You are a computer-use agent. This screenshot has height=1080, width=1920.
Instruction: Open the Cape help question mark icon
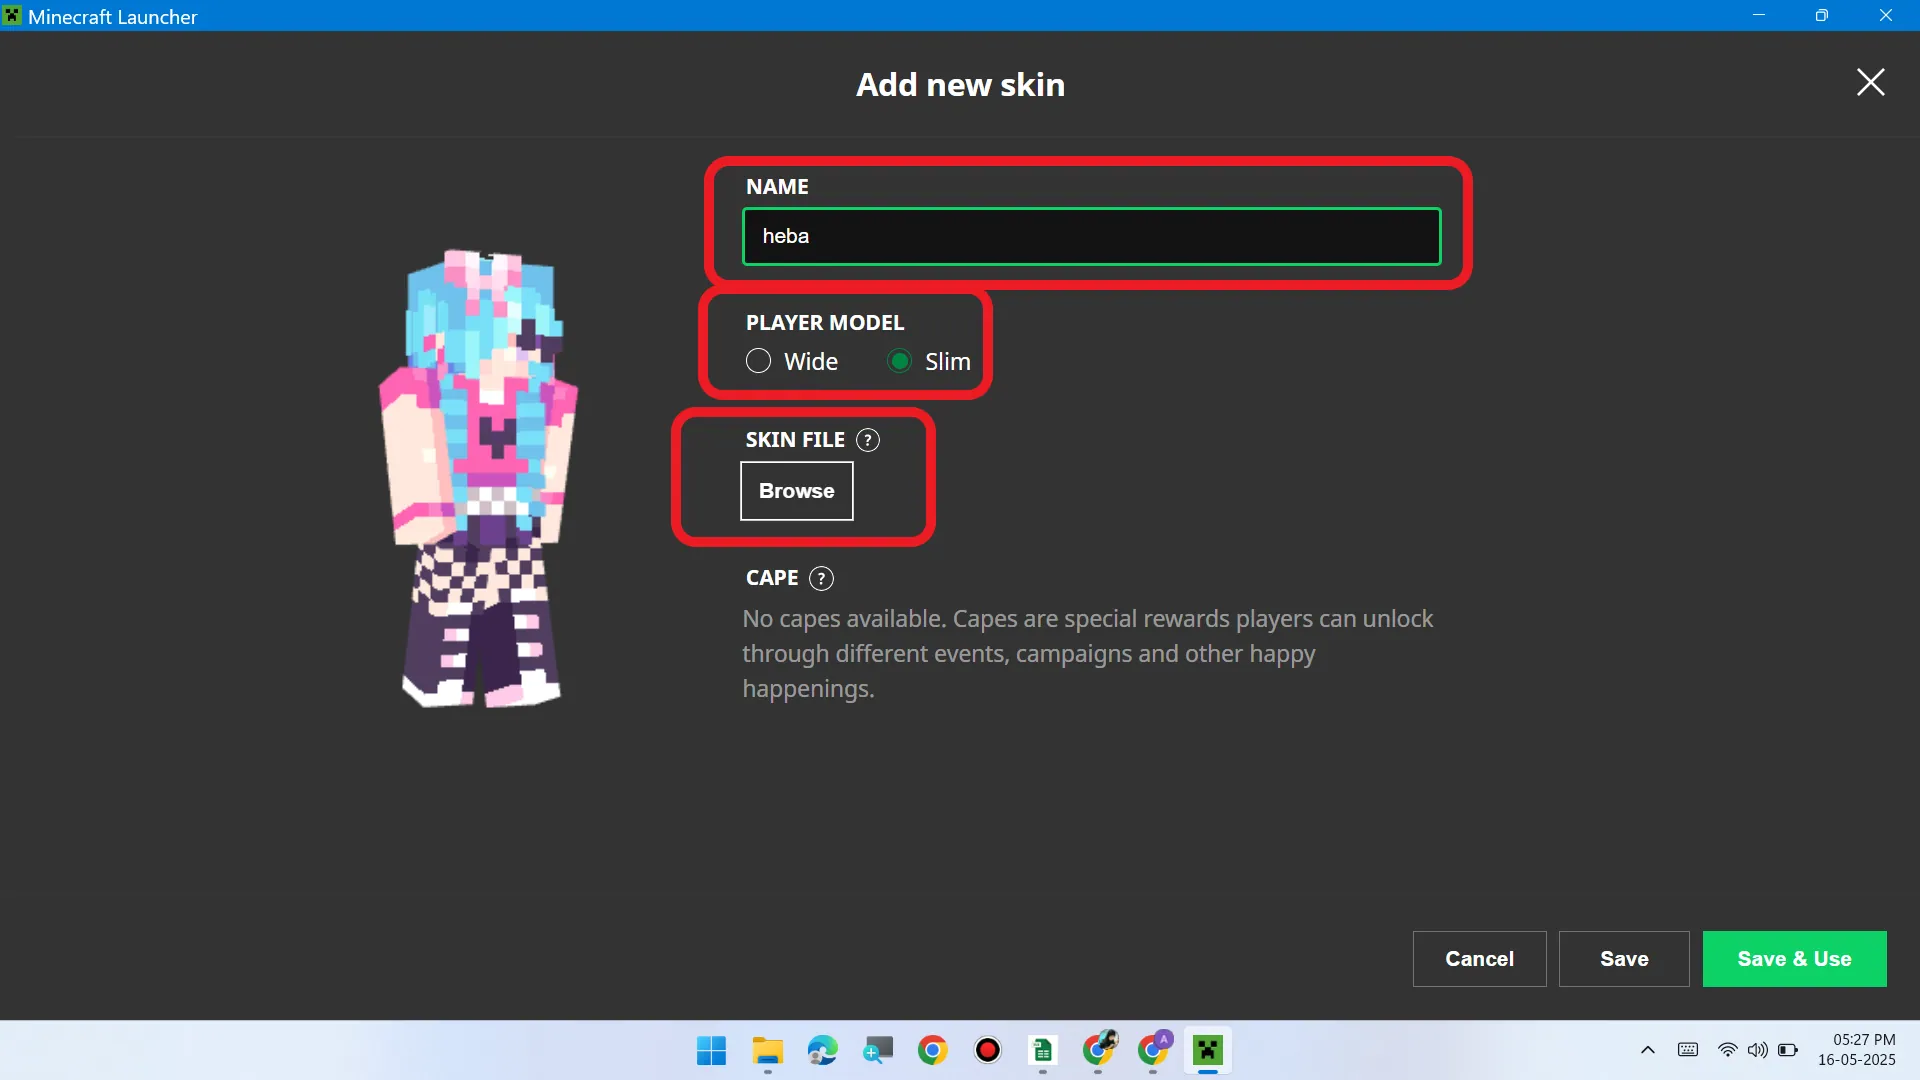821,578
